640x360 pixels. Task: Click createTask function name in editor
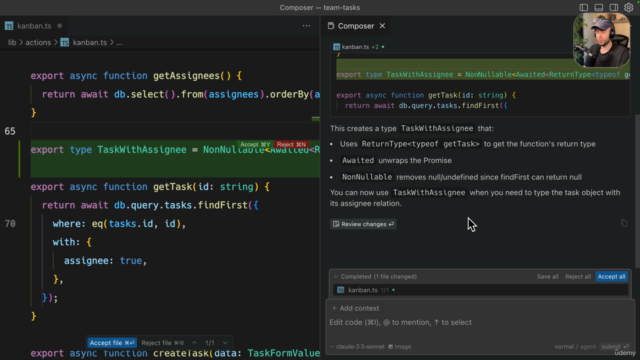click(x=181, y=353)
